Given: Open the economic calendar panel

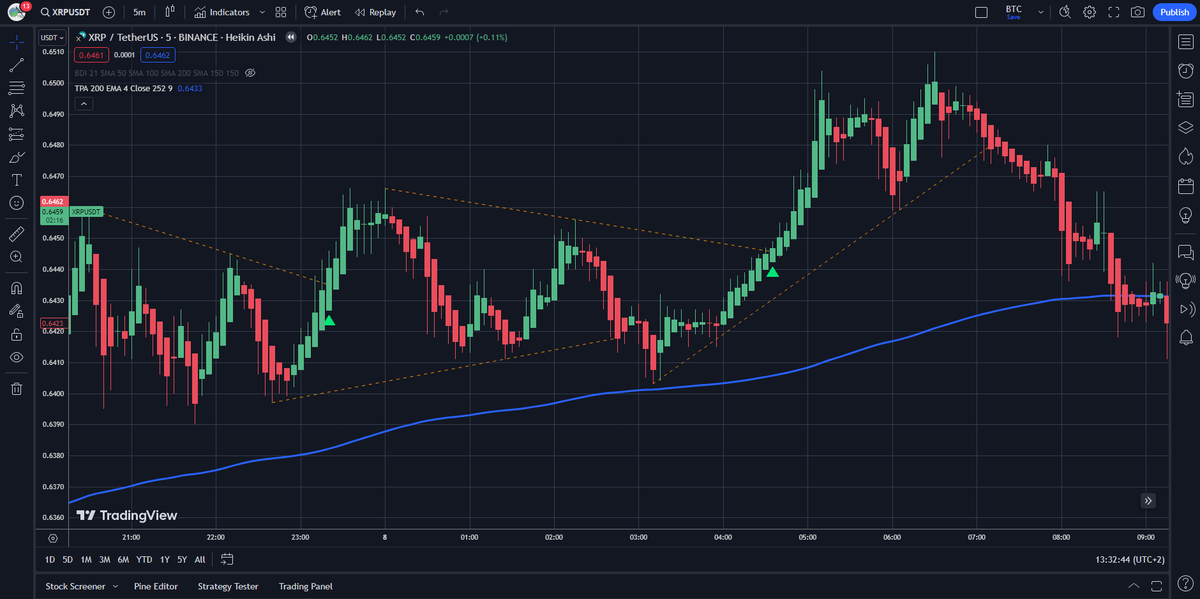Looking at the screenshot, I should (1185, 185).
